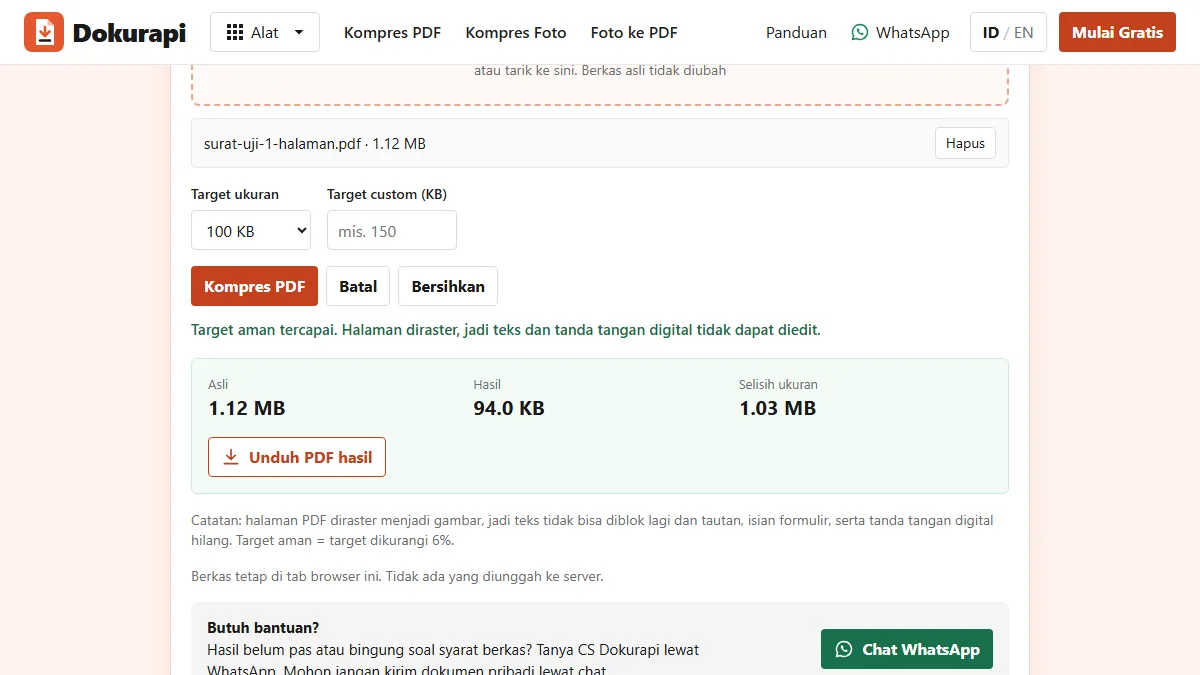The width and height of the screenshot is (1200, 675).
Task: Click the red Kompres PDF button
Action: [254, 286]
